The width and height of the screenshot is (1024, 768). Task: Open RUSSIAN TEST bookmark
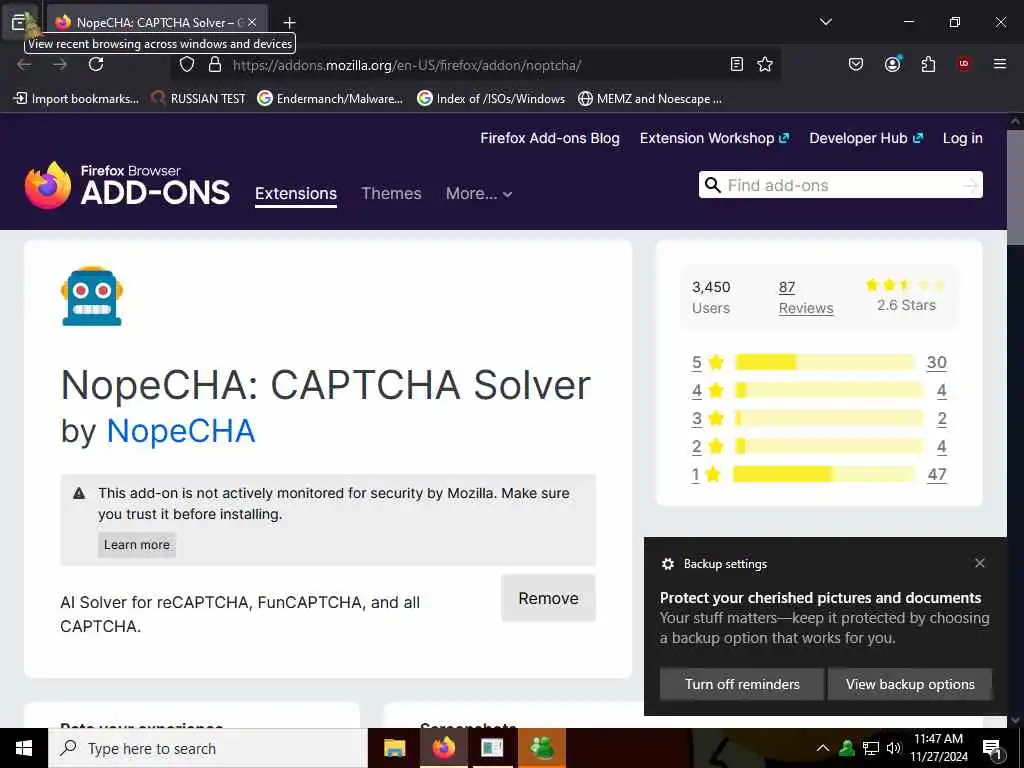[199, 99]
